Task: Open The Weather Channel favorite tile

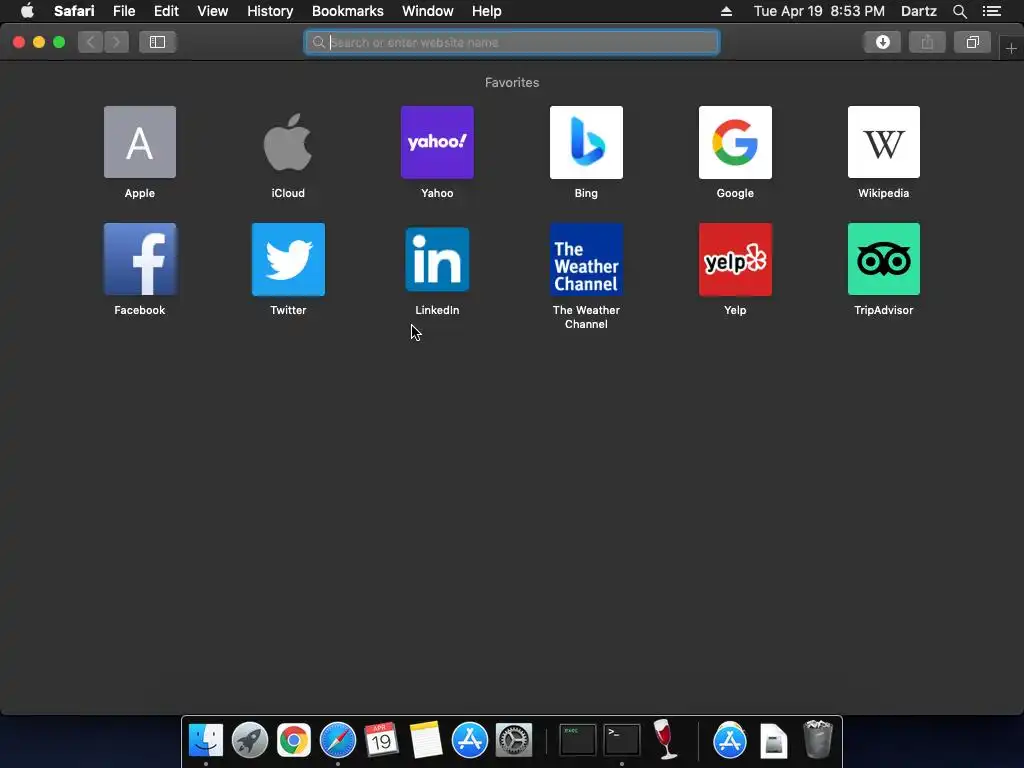Action: (586, 259)
